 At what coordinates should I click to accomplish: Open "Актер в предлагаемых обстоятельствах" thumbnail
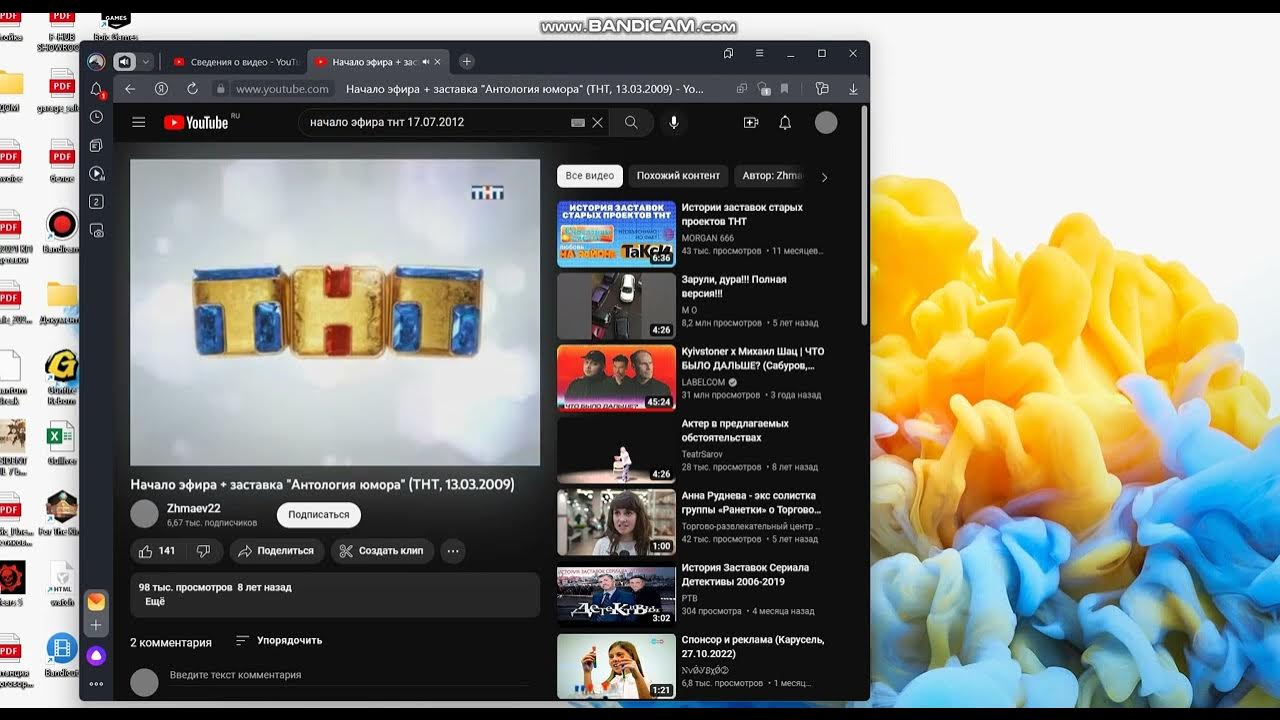pyautogui.click(x=616, y=450)
